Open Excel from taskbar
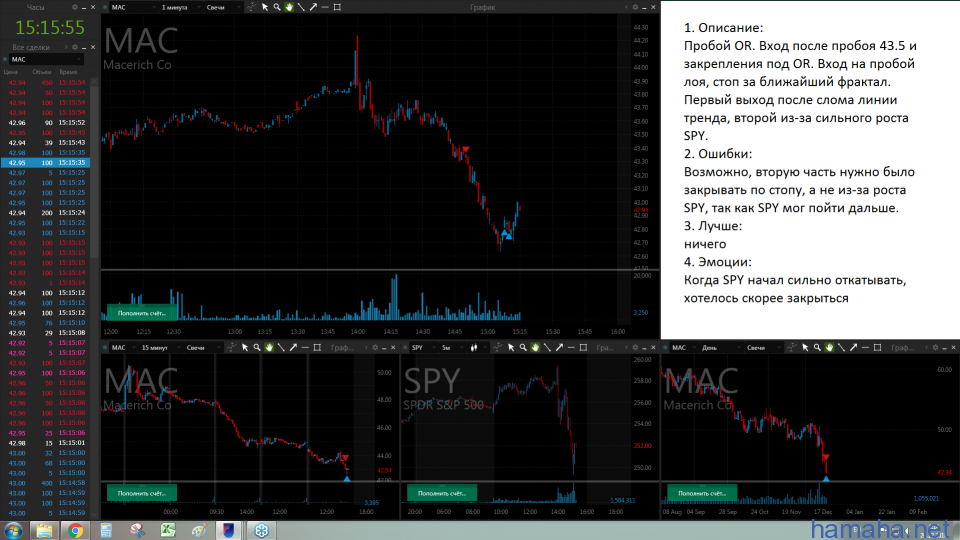The width and height of the screenshot is (960, 540). tap(168, 530)
